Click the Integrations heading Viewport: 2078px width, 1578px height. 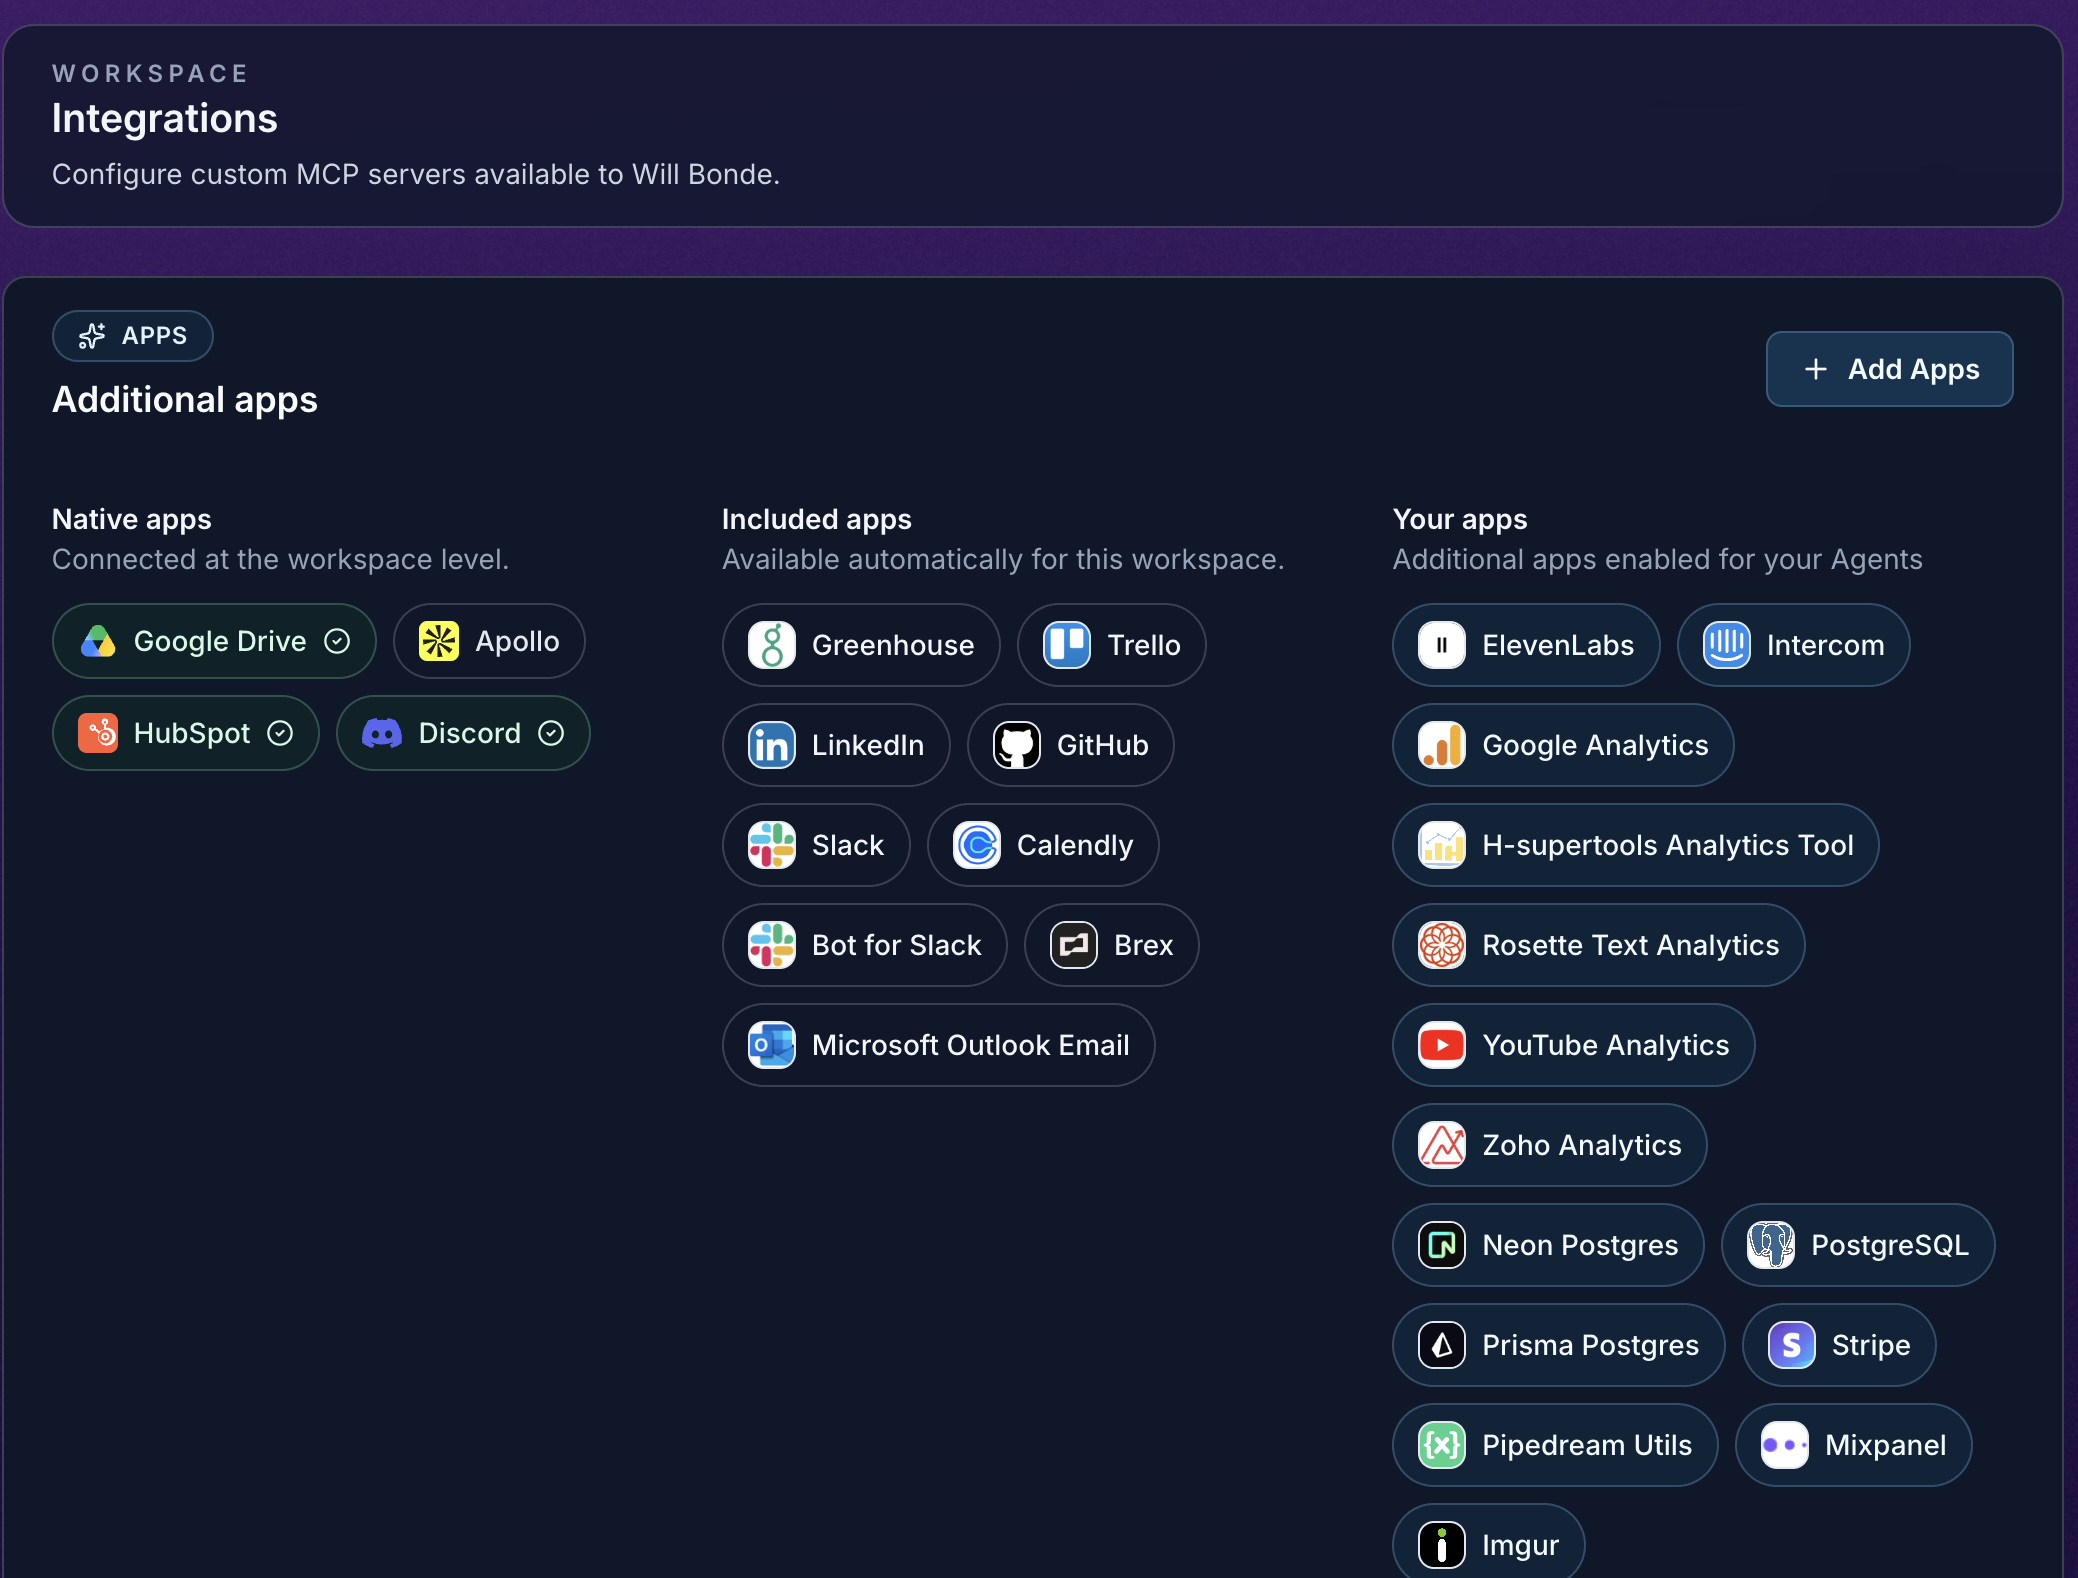[165, 118]
